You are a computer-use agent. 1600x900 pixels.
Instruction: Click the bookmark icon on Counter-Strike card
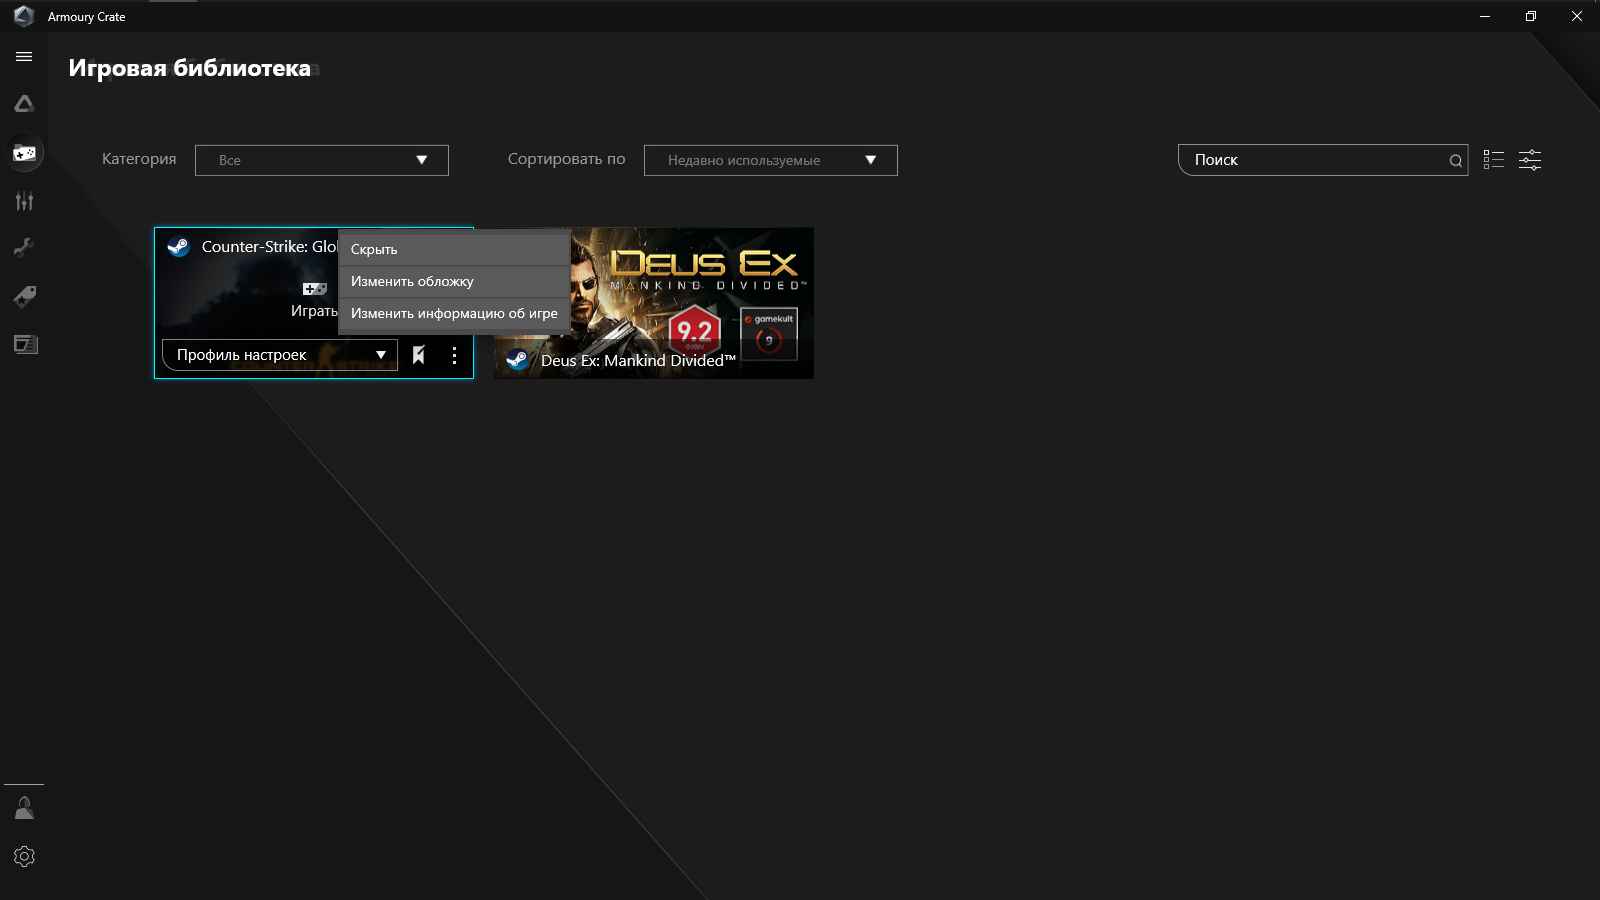tap(419, 355)
